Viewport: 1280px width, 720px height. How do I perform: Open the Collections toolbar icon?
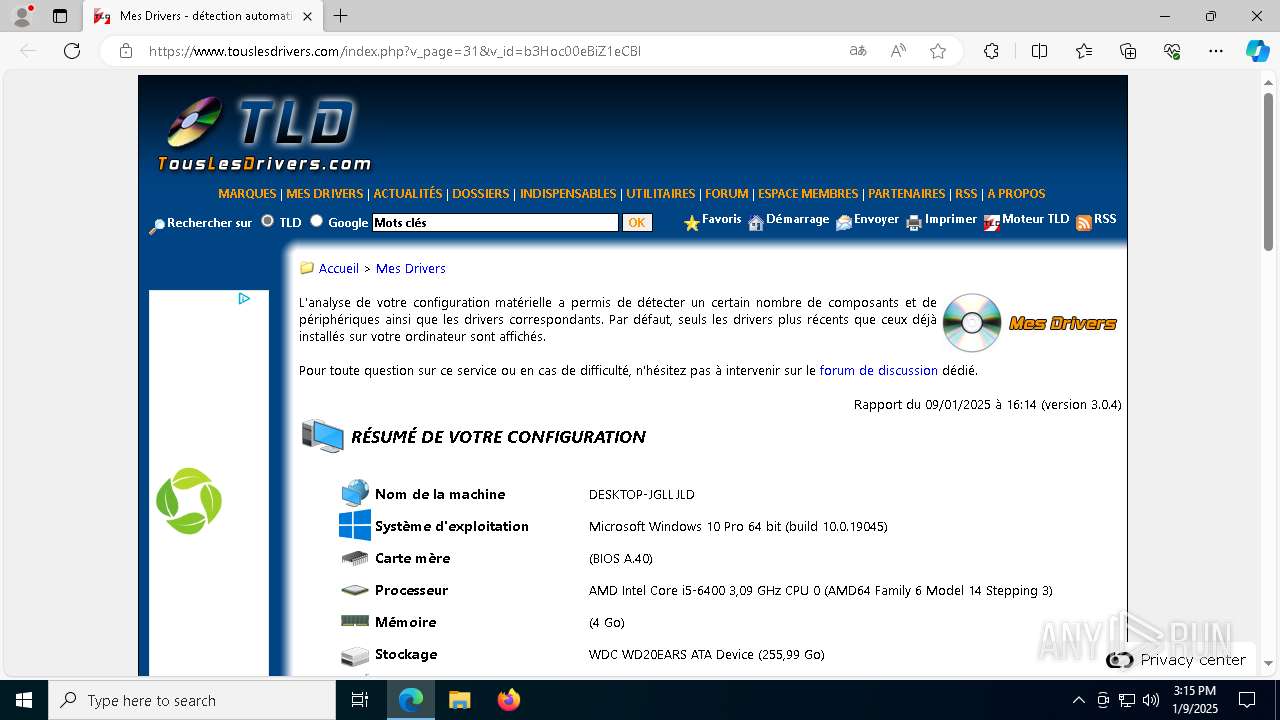1128,51
